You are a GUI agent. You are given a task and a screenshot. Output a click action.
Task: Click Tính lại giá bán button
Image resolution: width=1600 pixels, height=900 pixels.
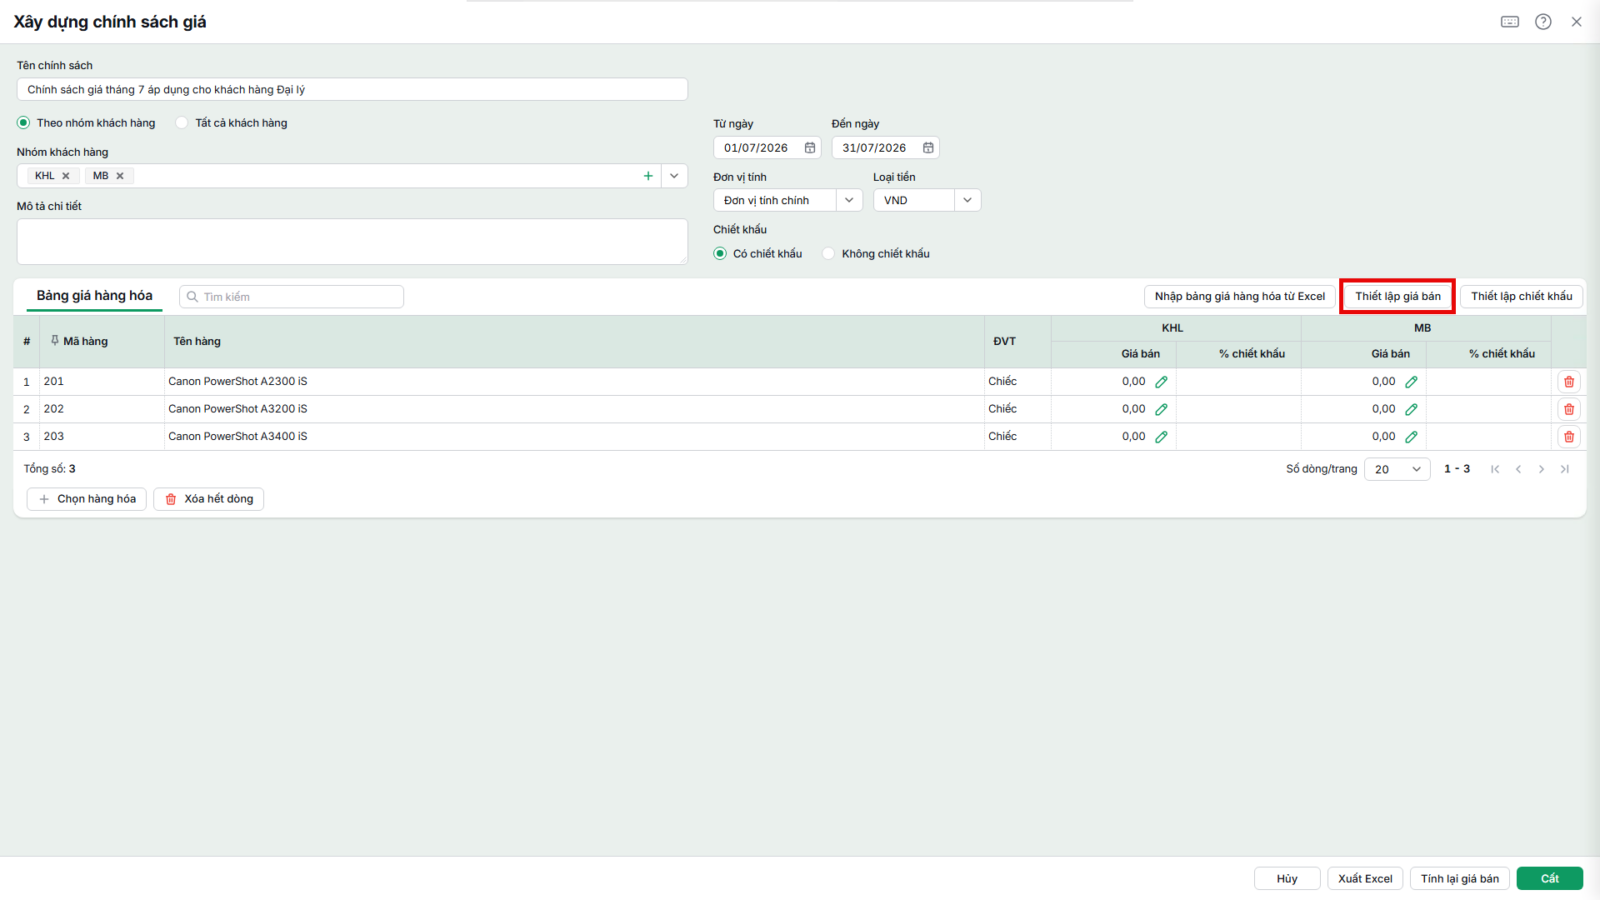click(1460, 879)
